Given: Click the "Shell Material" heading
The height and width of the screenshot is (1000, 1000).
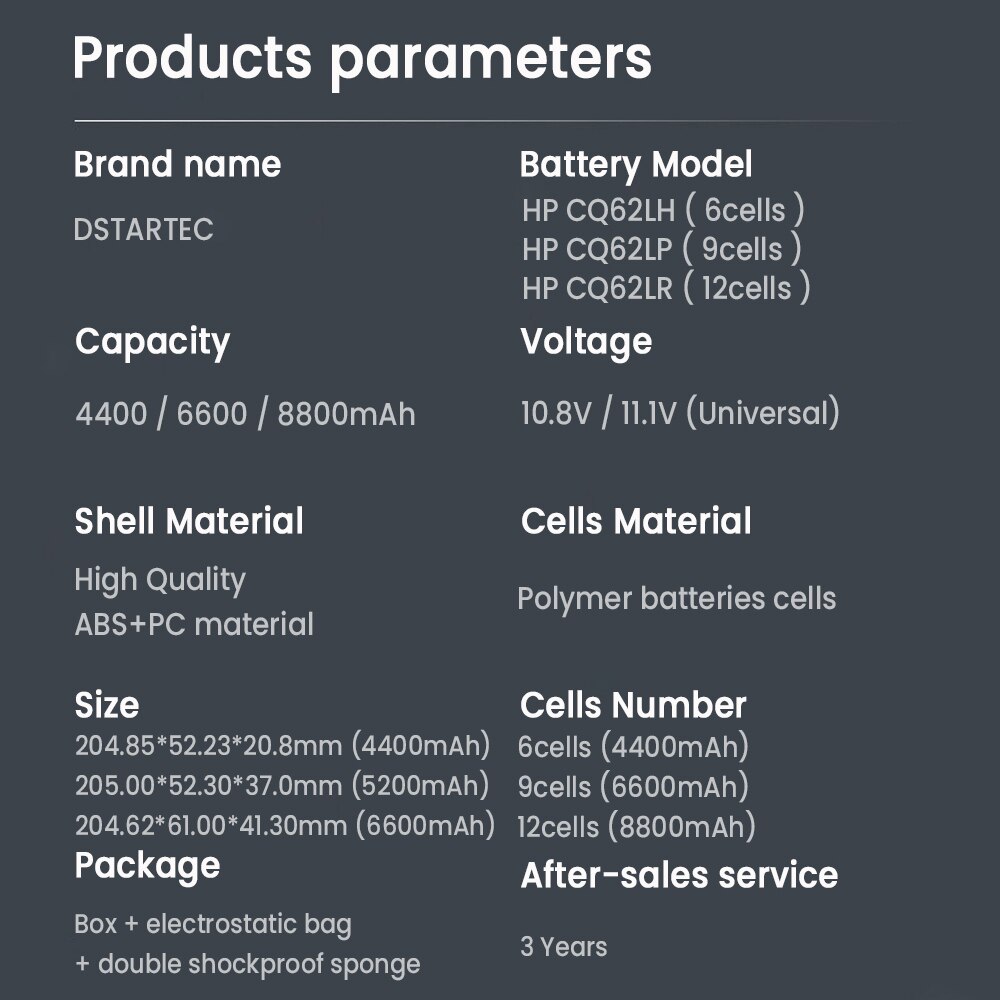Looking at the screenshot, I should (189, 521).
